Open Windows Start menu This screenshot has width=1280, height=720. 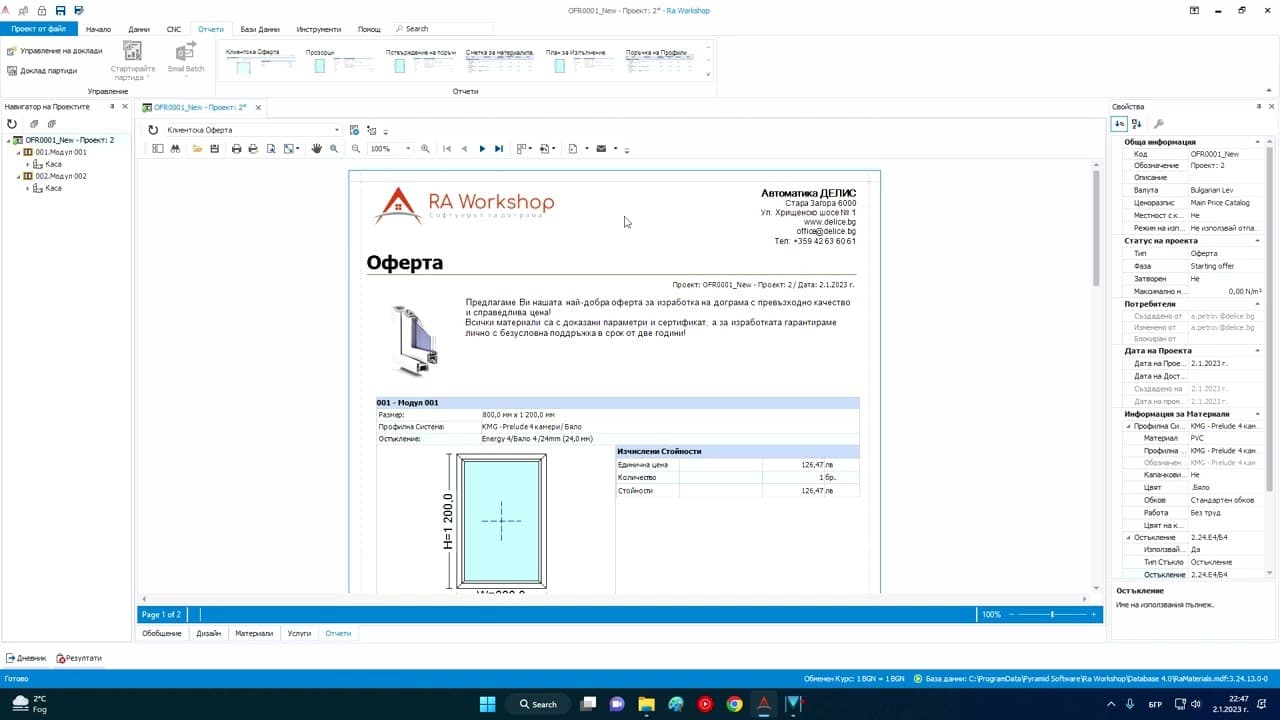pyautogui.click(x=487, y=704)
